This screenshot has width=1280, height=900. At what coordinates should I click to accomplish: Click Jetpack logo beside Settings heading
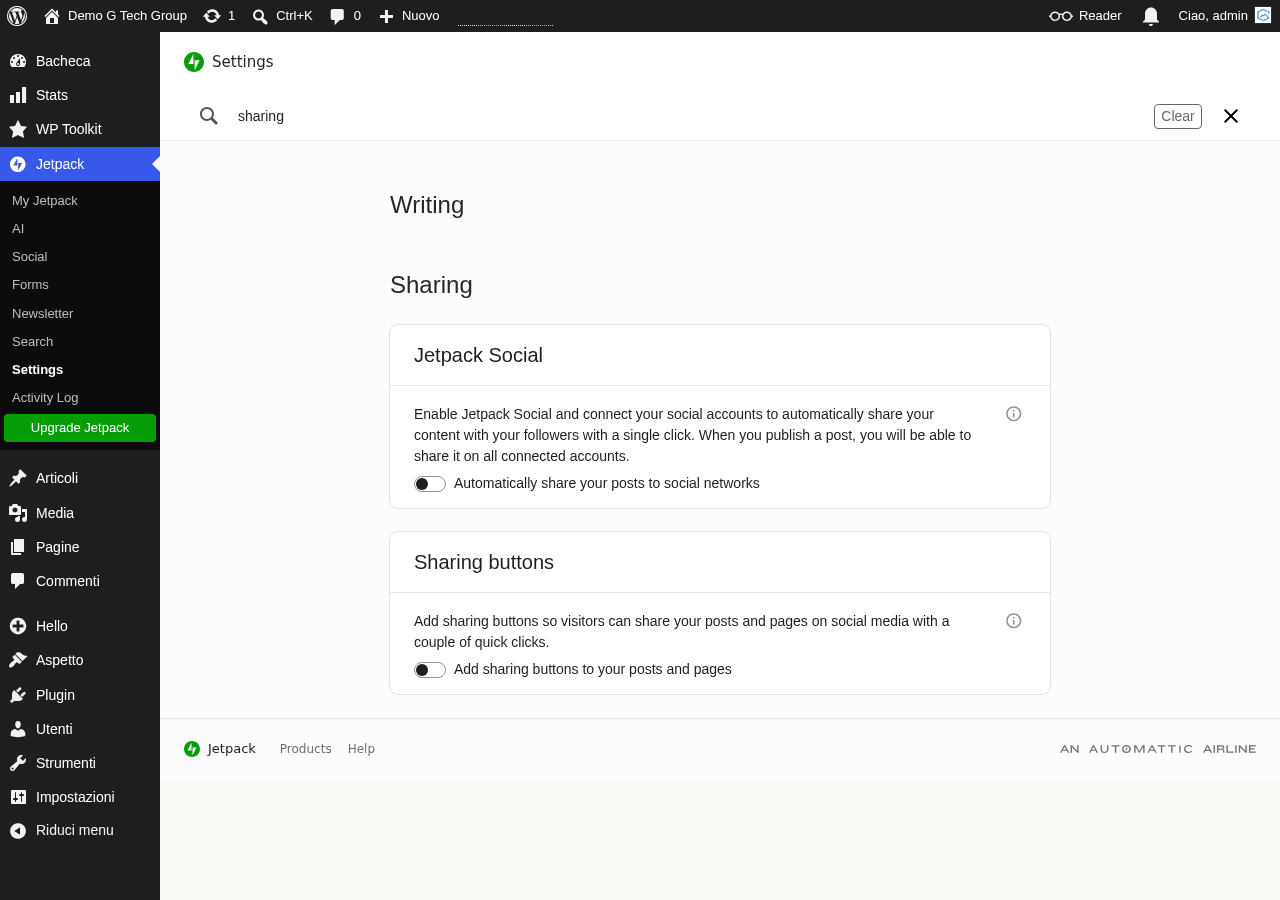point(194,62)
